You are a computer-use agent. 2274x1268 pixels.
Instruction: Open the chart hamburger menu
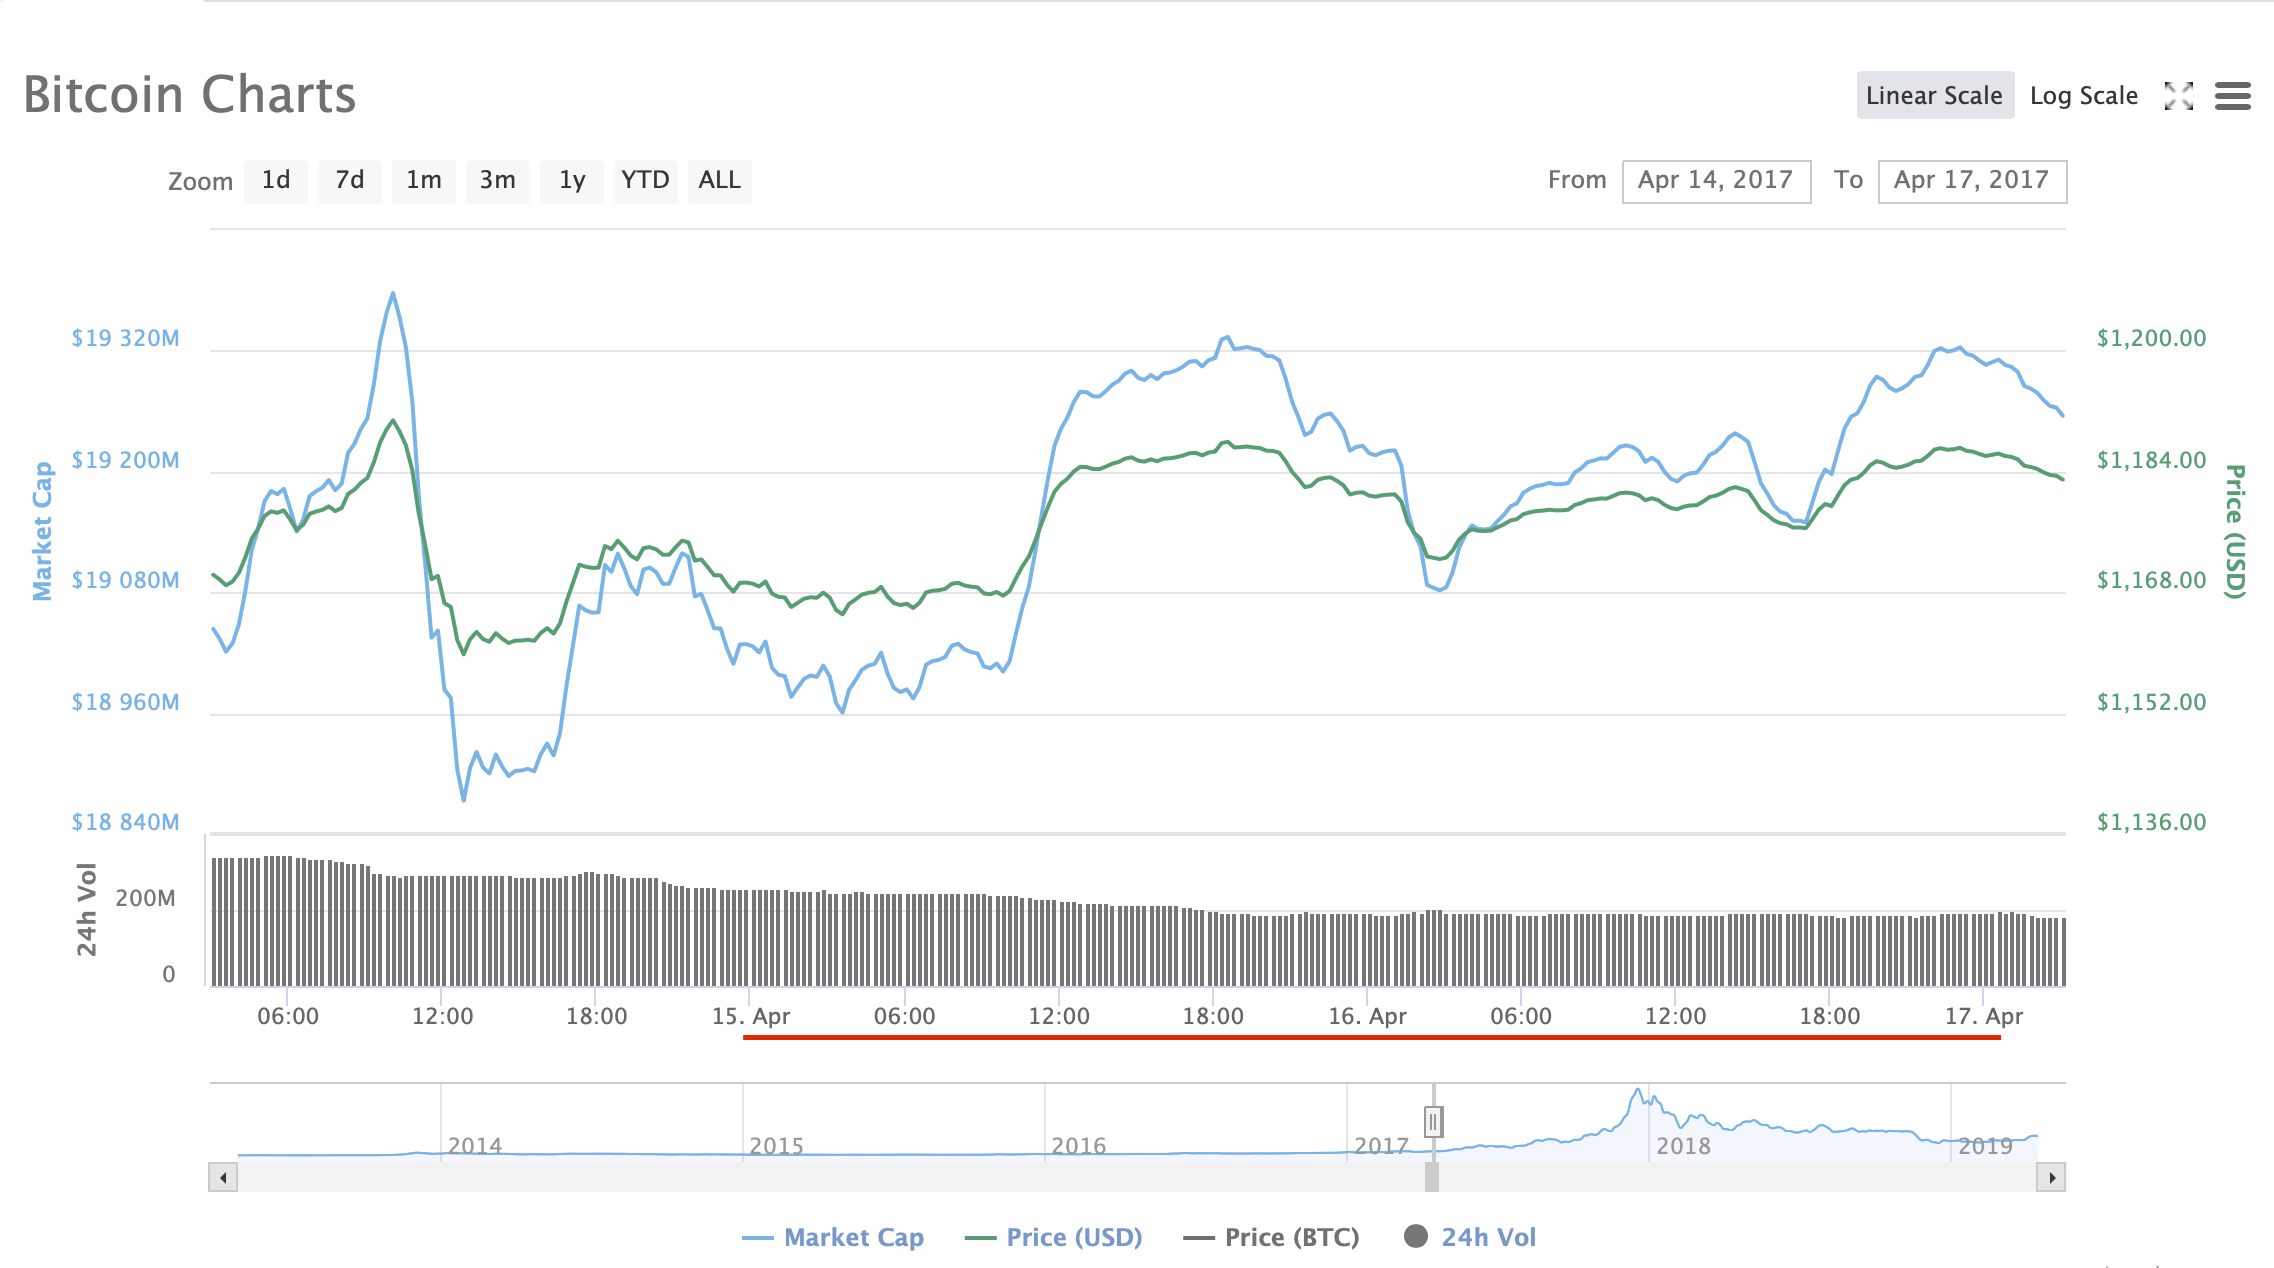click(x=2232, y=96)
